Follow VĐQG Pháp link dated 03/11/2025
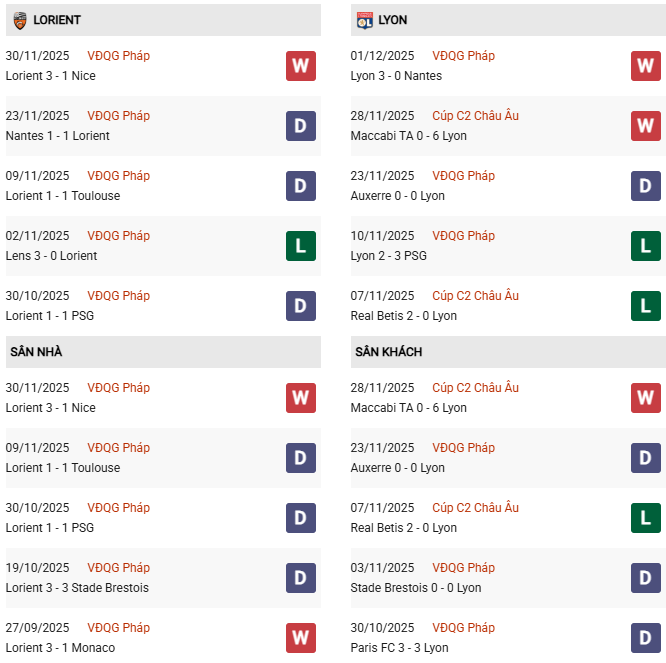Viewport: 666px width, 663px height. coord(463,568)
